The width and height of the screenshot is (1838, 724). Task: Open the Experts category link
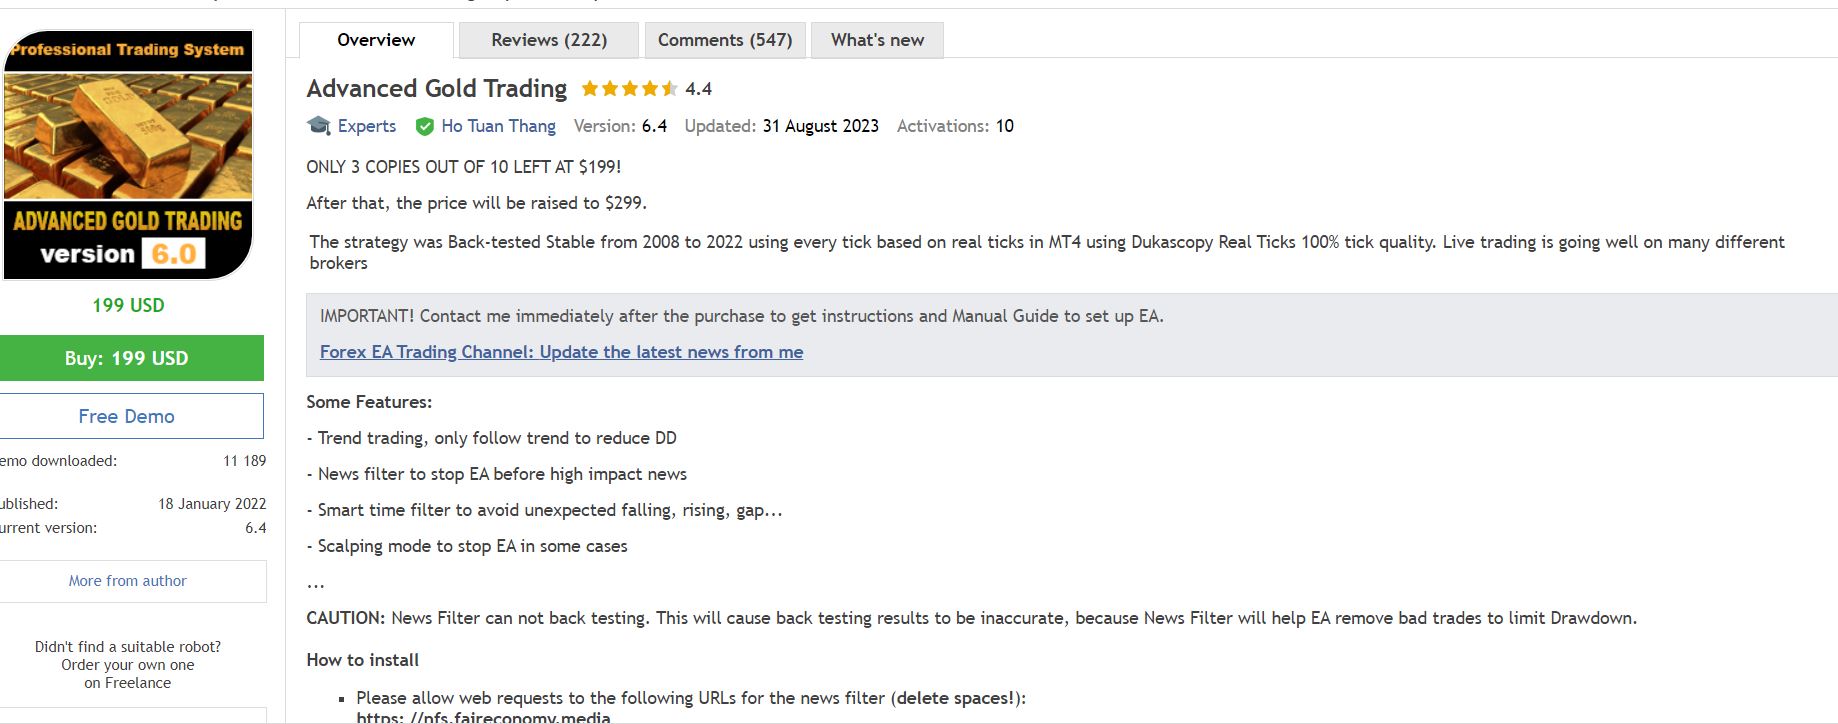[366, 126]
